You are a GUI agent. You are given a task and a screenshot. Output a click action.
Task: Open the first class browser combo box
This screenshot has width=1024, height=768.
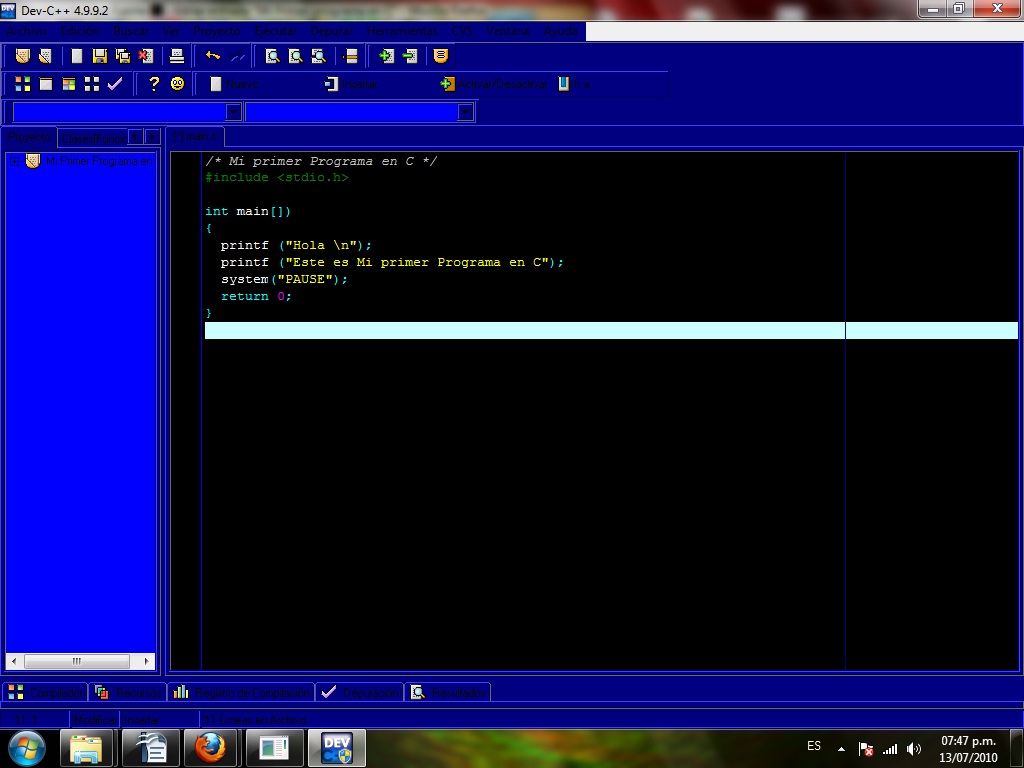[127, 112]
